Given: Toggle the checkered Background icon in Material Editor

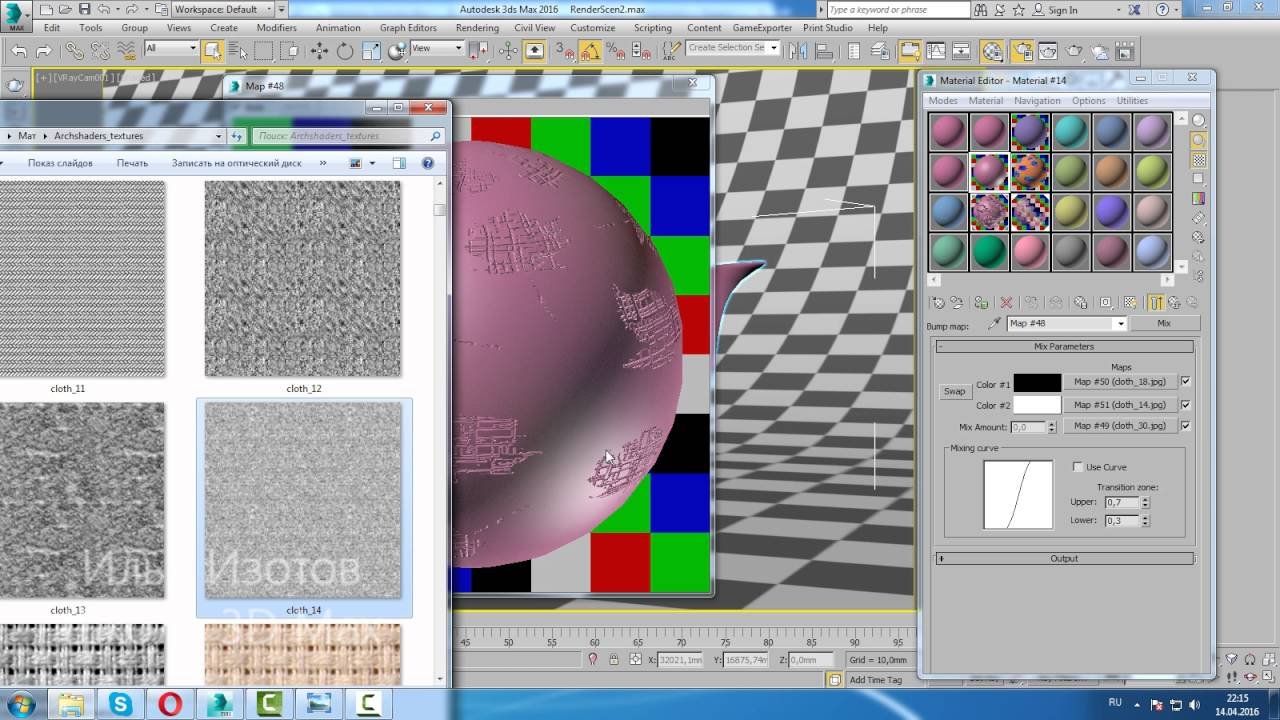Looking at the screenshot, I should tap(1198, 160).
